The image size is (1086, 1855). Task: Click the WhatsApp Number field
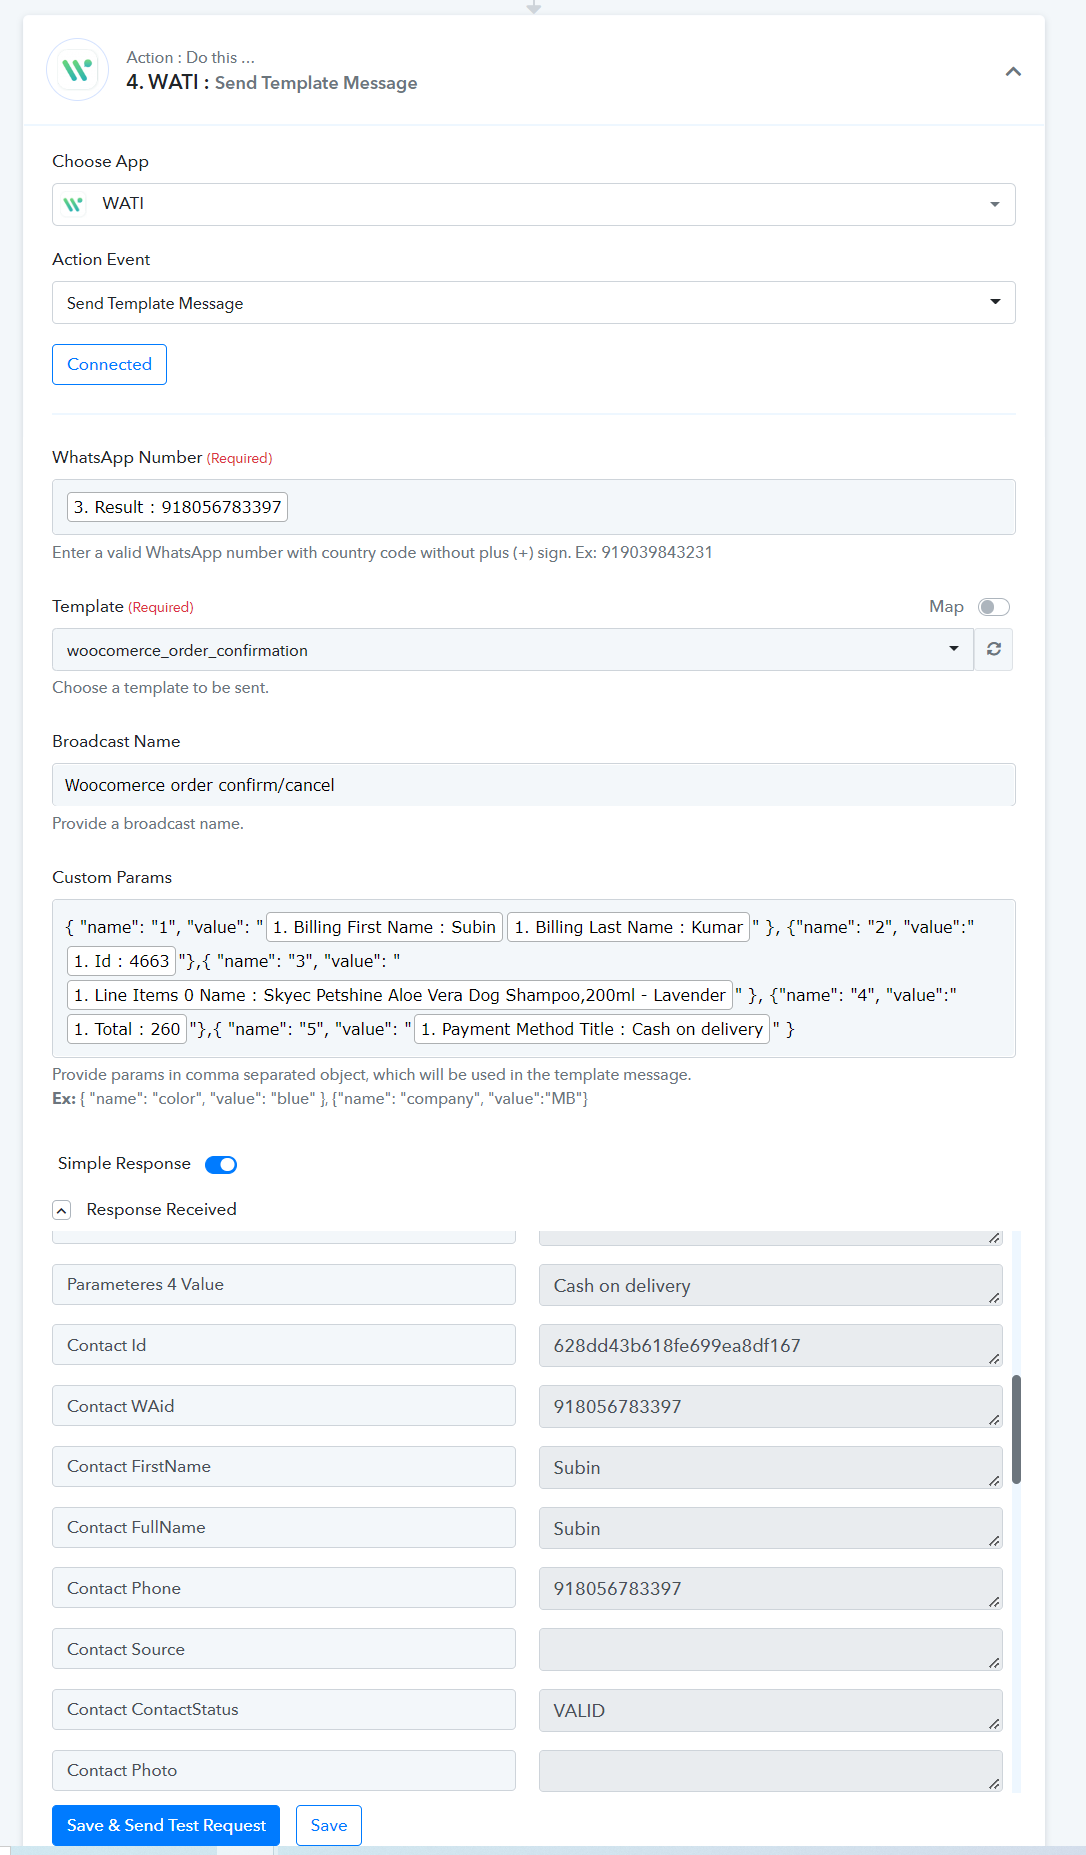tap(534, 507)
